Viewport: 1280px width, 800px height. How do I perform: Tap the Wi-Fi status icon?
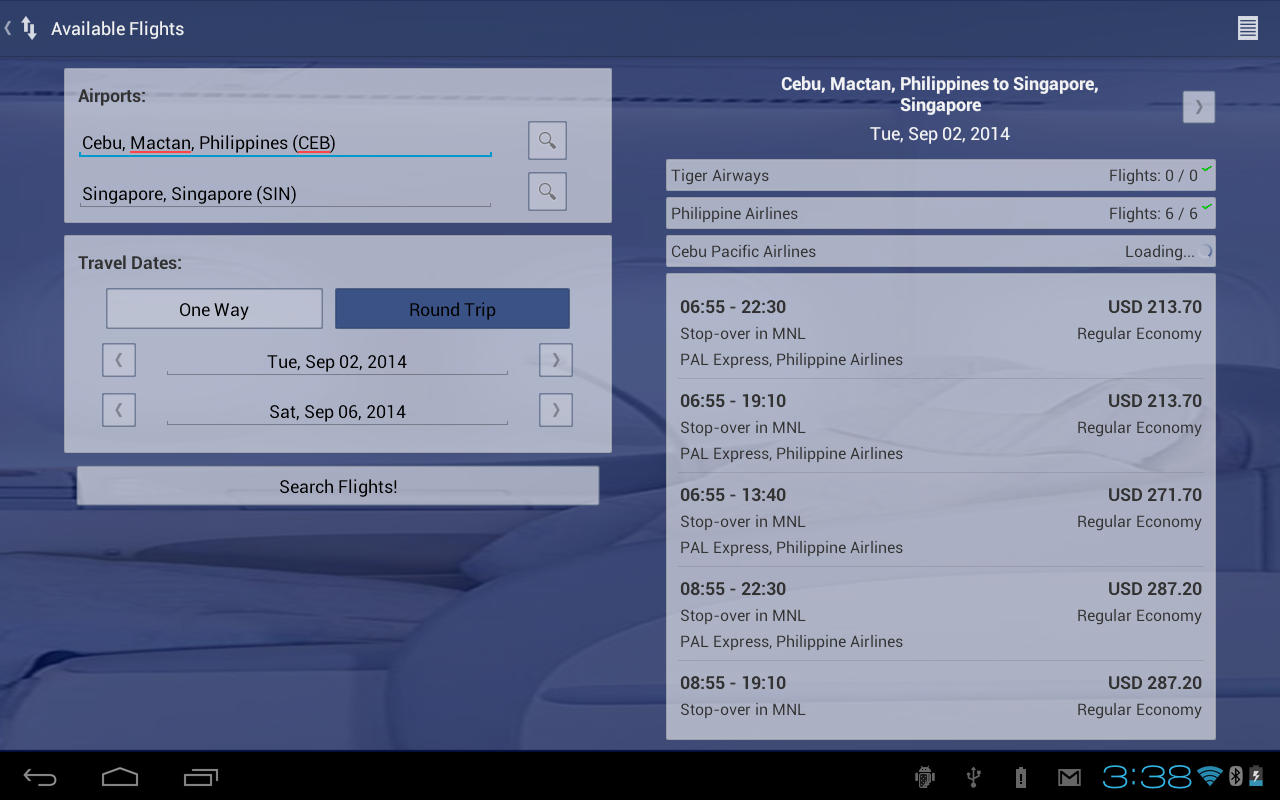pos(1210,776)
